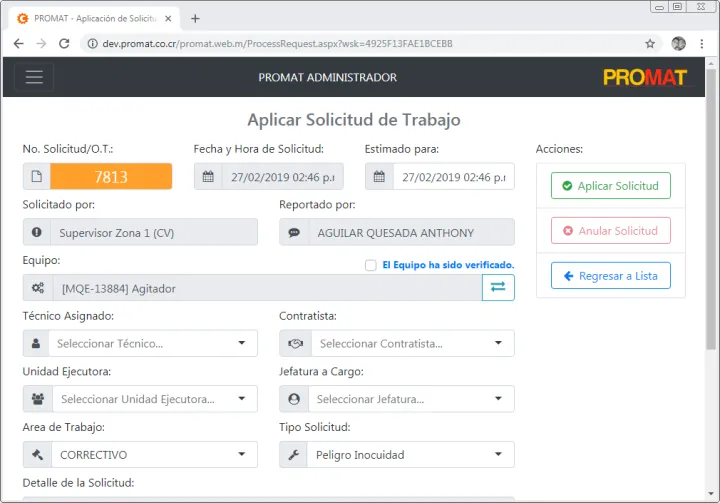Open a new browser tab
The image size is (720, 503).
click(x=195, y=18)
